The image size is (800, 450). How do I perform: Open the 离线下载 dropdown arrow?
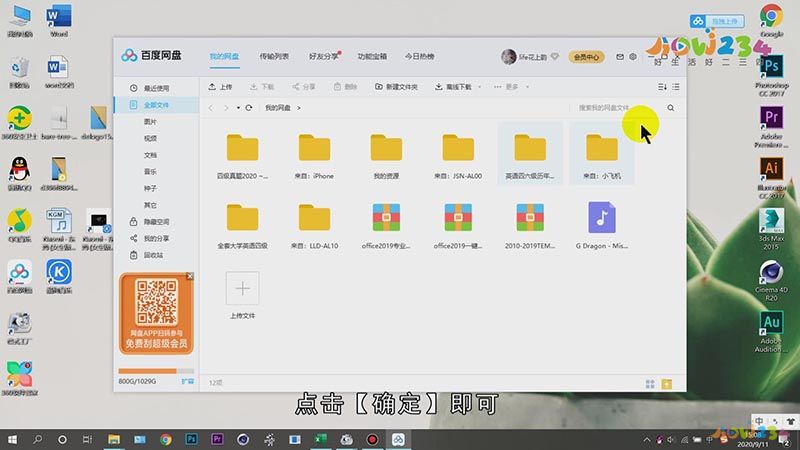pos(480,87)
